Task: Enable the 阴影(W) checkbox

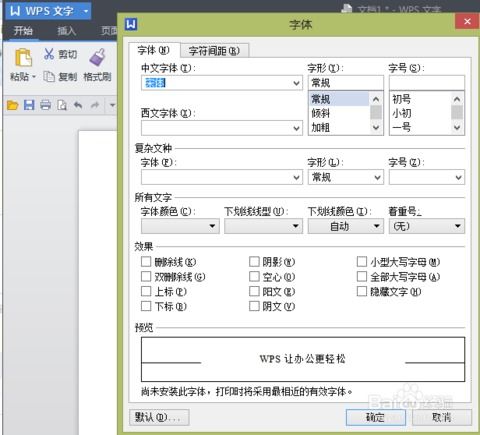Action: [254, 262]
